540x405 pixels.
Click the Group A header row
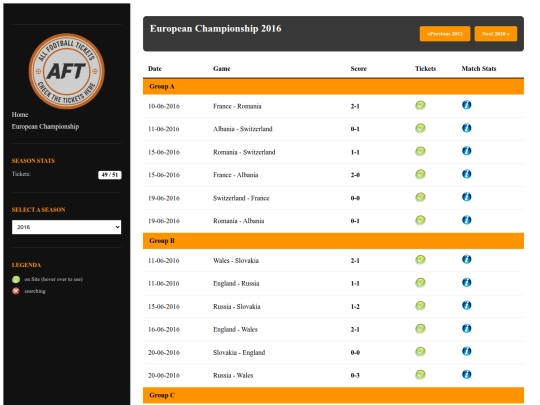[333, 86]
